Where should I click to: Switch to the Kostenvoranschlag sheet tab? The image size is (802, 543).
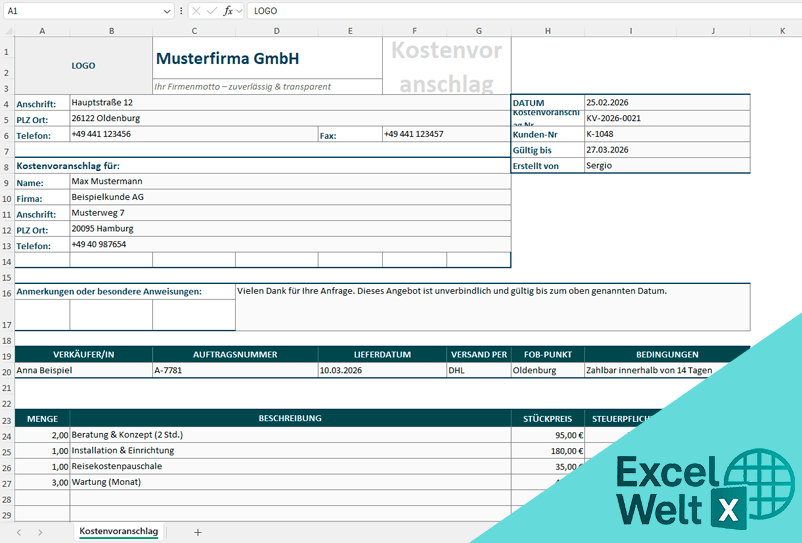click(118, 532)
